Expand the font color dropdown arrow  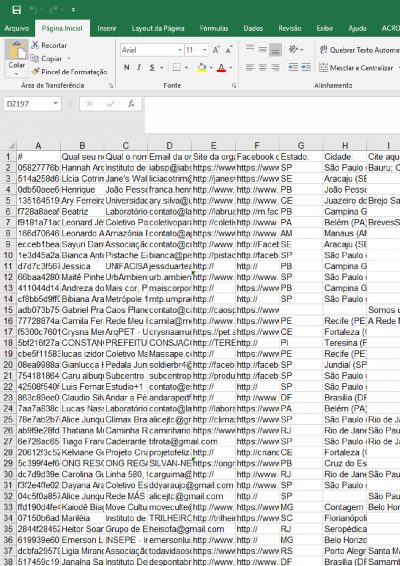(x=231, y=68)
